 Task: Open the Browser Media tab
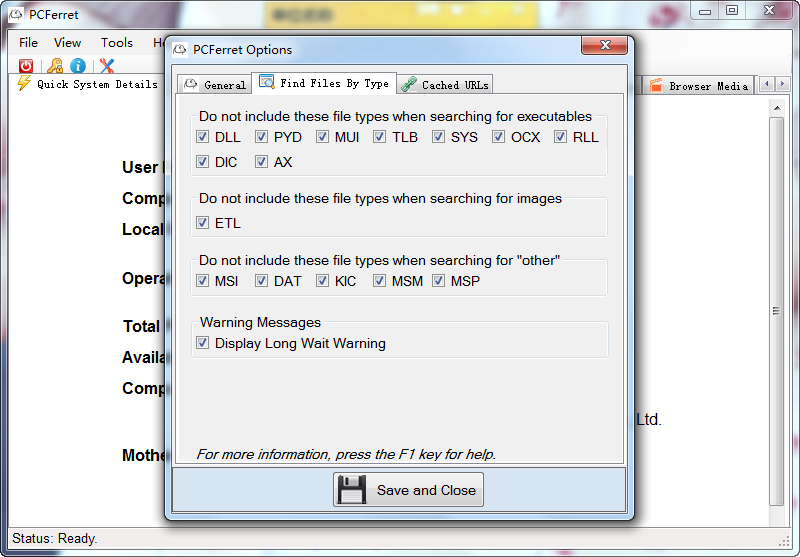pyautogui.click(x=698, y=86)
